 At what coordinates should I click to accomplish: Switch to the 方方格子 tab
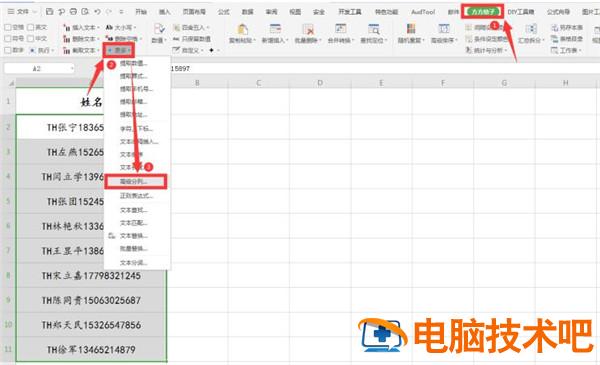pyautogui.click(x=483, y=12)
